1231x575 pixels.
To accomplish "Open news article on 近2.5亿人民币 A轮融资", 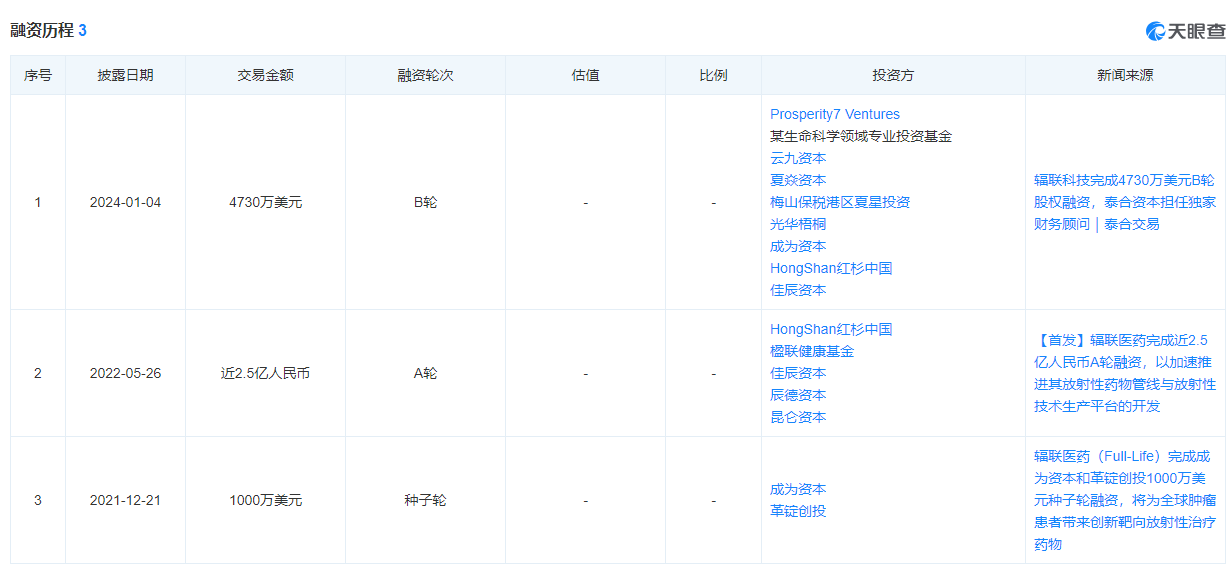I will pyautogui.click(x=1124, y=373).
